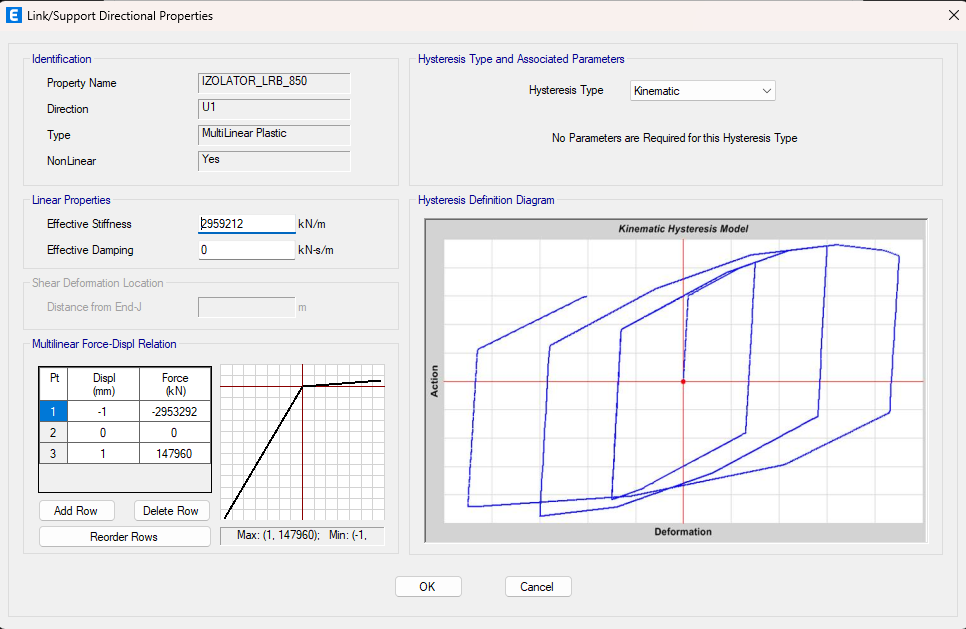Screen dimensions: 966x629
Task: Click the 'No Parameters are Required' message
Action: click(675, 138)
